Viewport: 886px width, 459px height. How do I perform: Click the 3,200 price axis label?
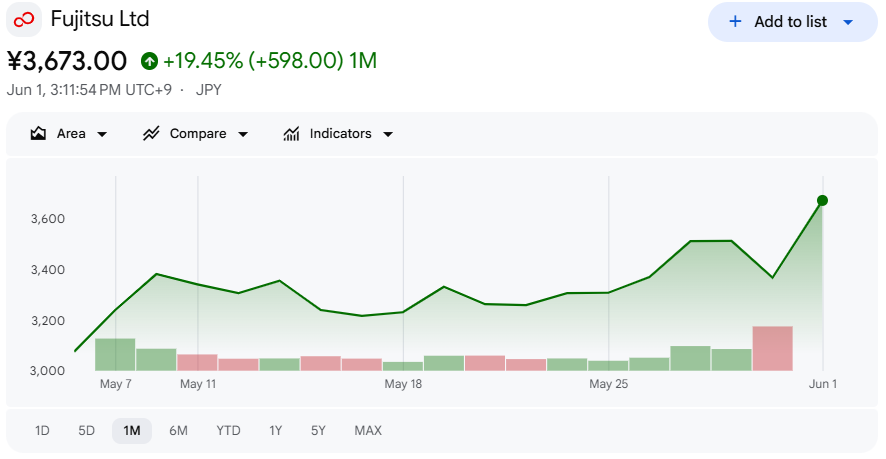tap(47, 321)
